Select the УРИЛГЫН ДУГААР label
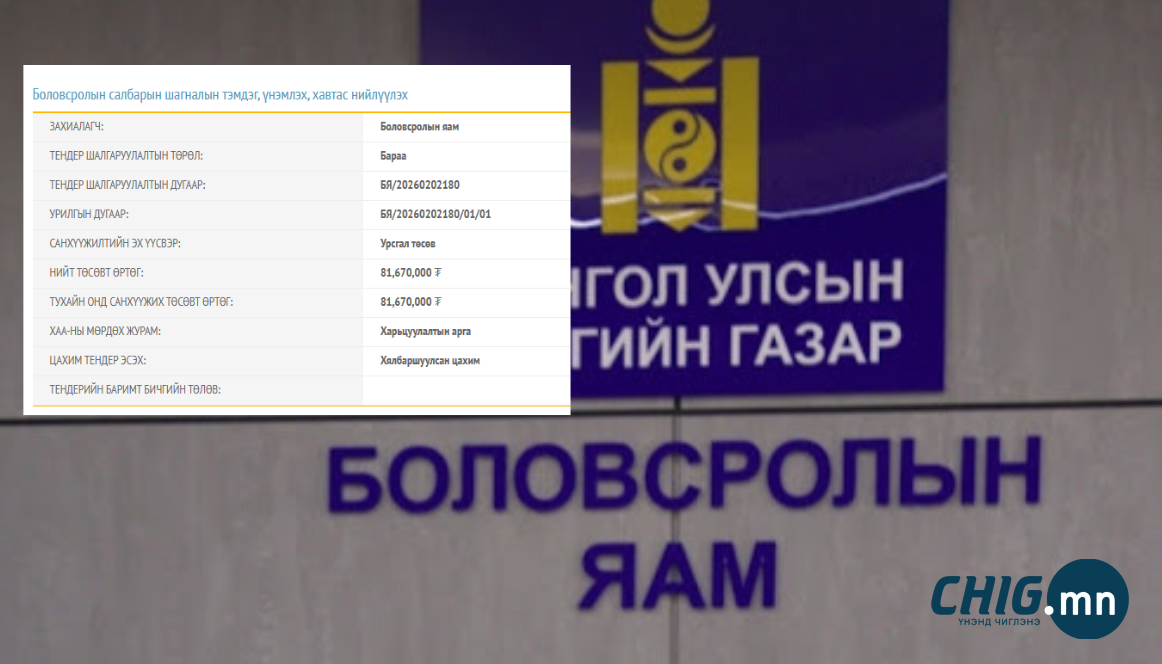Image resolution: width=1162 pixels, height=664 pixels. [89, 214]
